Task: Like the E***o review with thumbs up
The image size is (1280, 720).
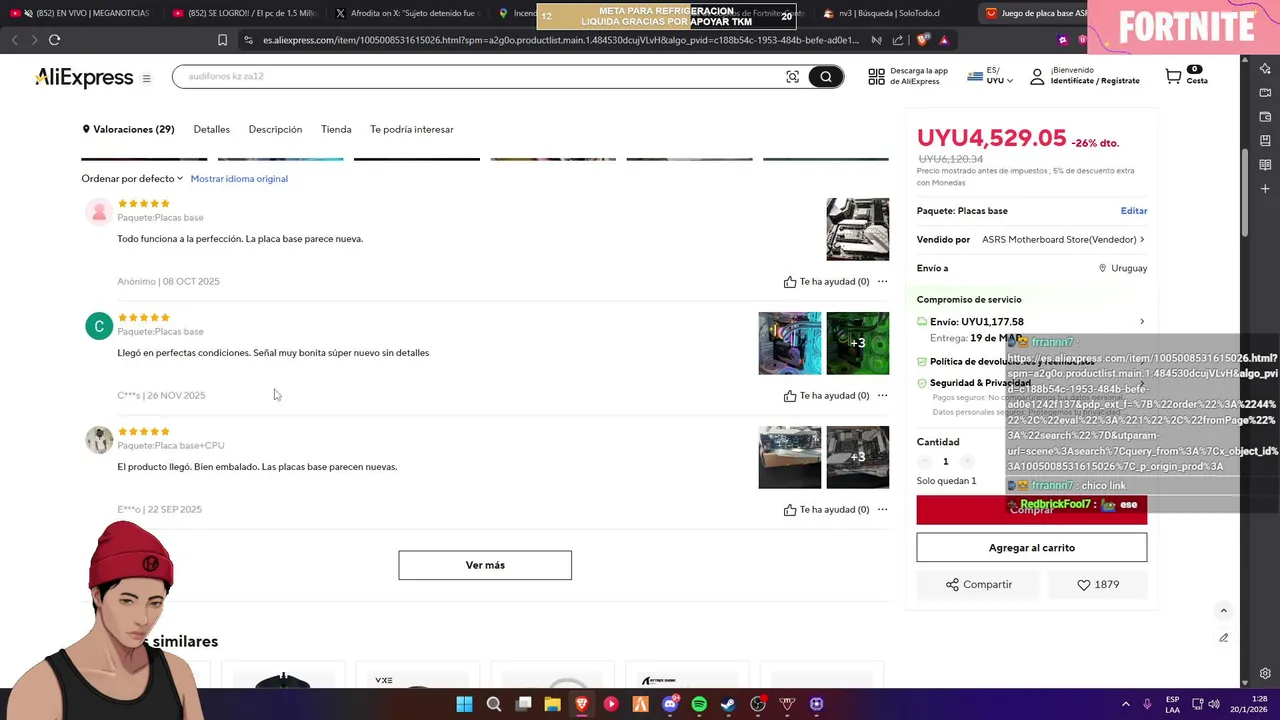Action: 790,510
